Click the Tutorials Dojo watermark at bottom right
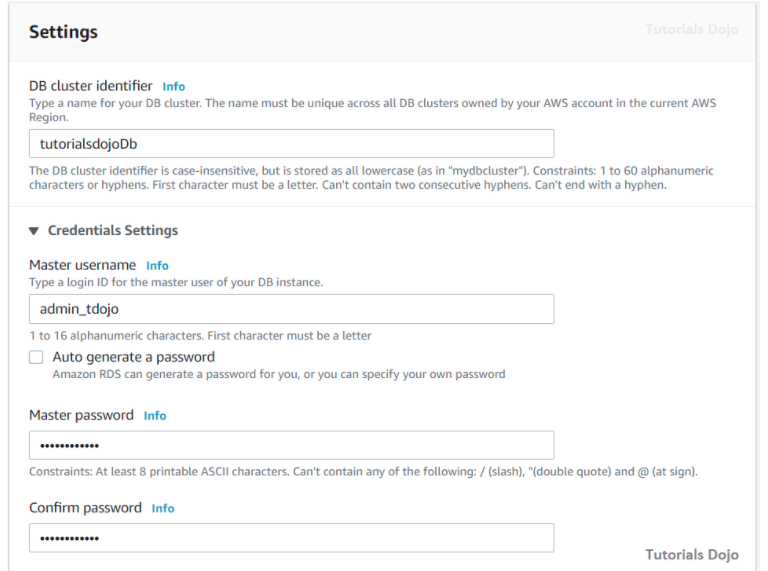The height and width of the screenshot is (571, 768). click(x=691, y=555)
